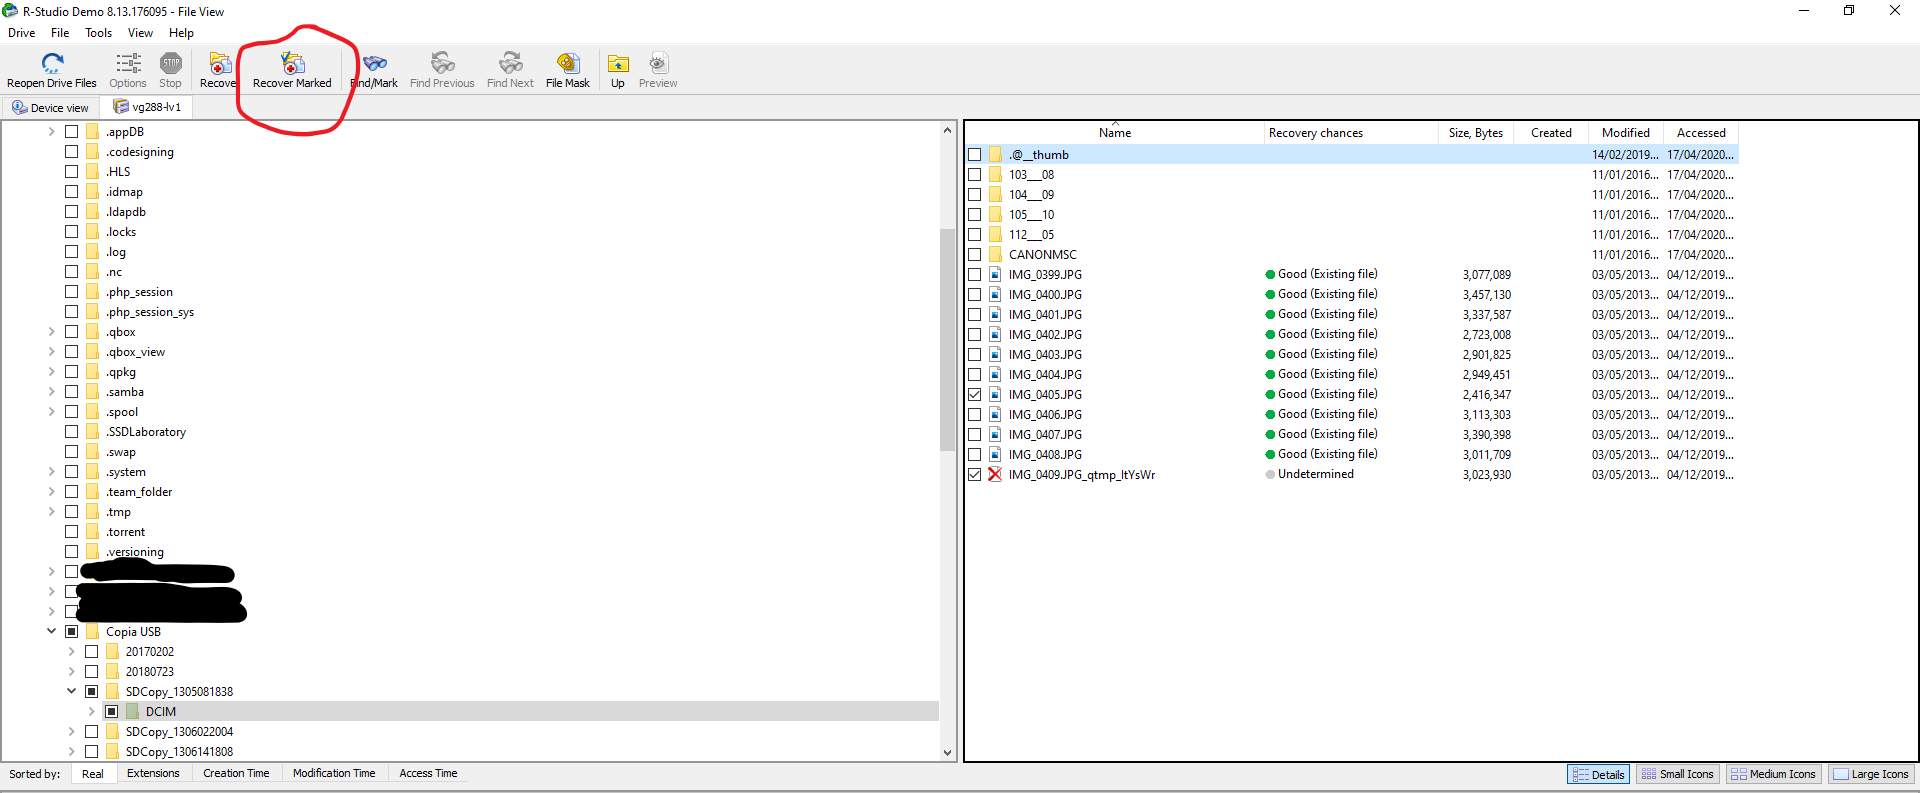Mark the IMG_0399.JPG checkbox
The height and width of the screenshot is (793, 1920).
click(x=975, y=275)
